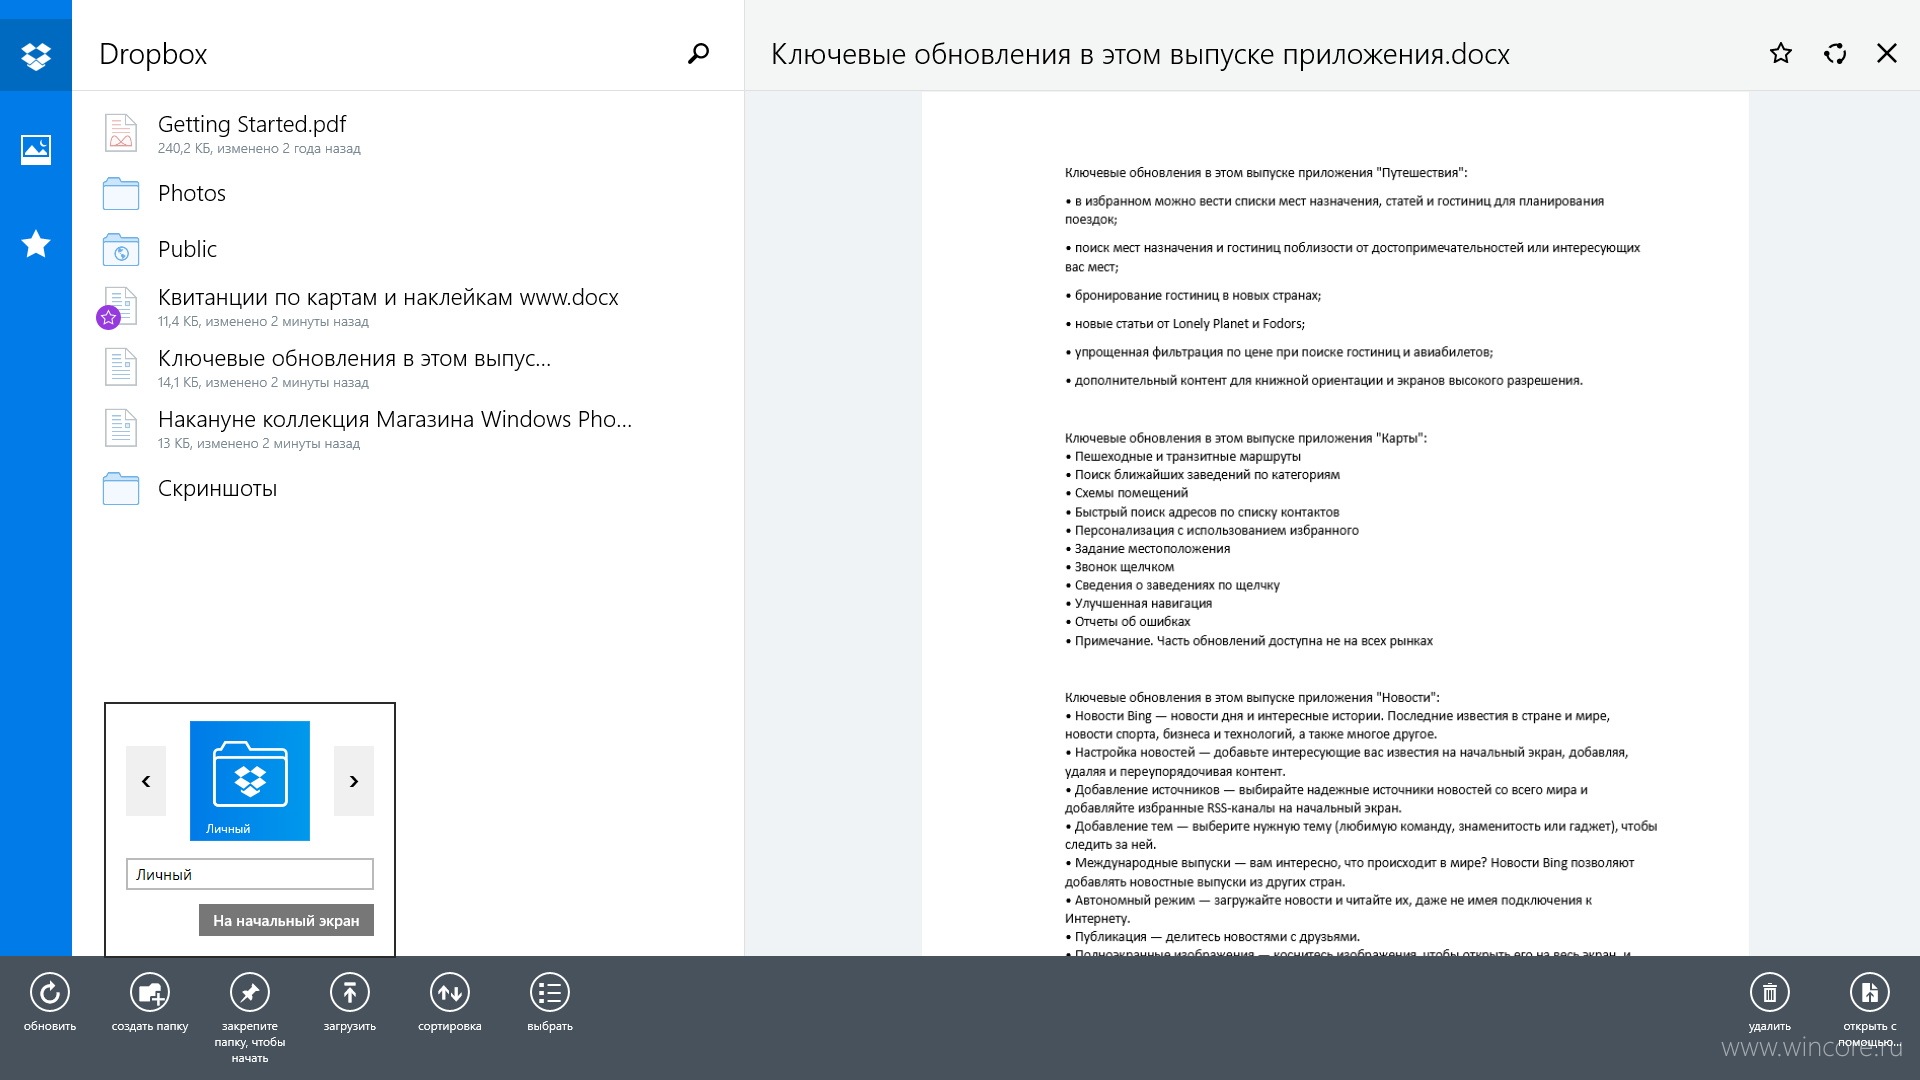Click the создать папку icon

pyautogui.click(x=150, y=992)
